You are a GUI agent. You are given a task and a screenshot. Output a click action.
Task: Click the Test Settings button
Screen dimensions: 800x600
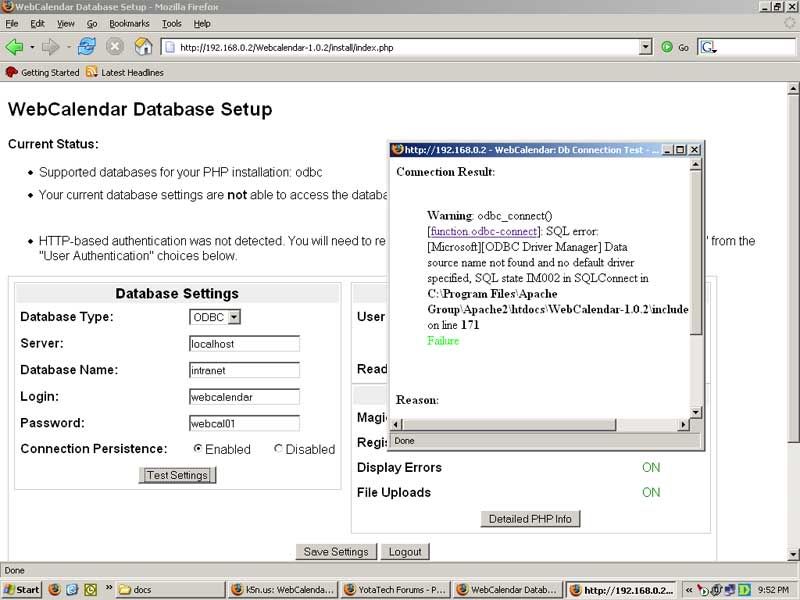tap(177, 475)
